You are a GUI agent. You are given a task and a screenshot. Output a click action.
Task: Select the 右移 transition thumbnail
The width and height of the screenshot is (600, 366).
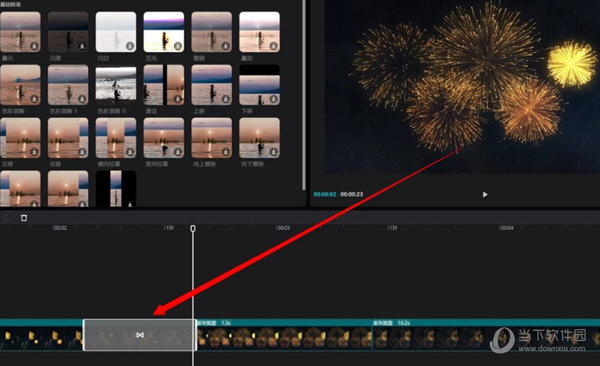(68, 137)
